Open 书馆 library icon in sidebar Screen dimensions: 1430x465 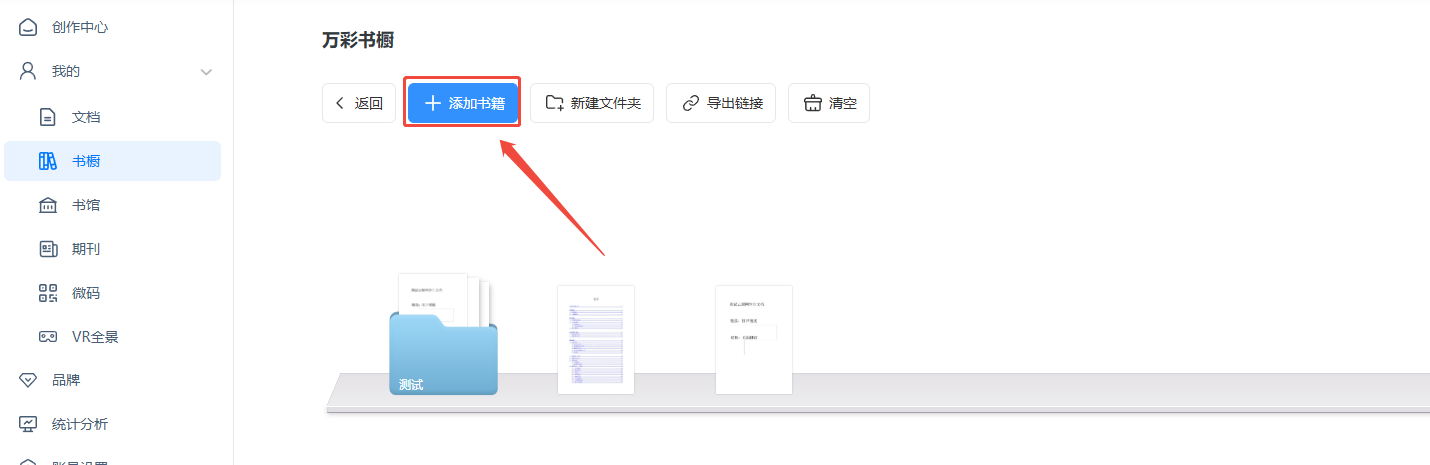point(47,205)
